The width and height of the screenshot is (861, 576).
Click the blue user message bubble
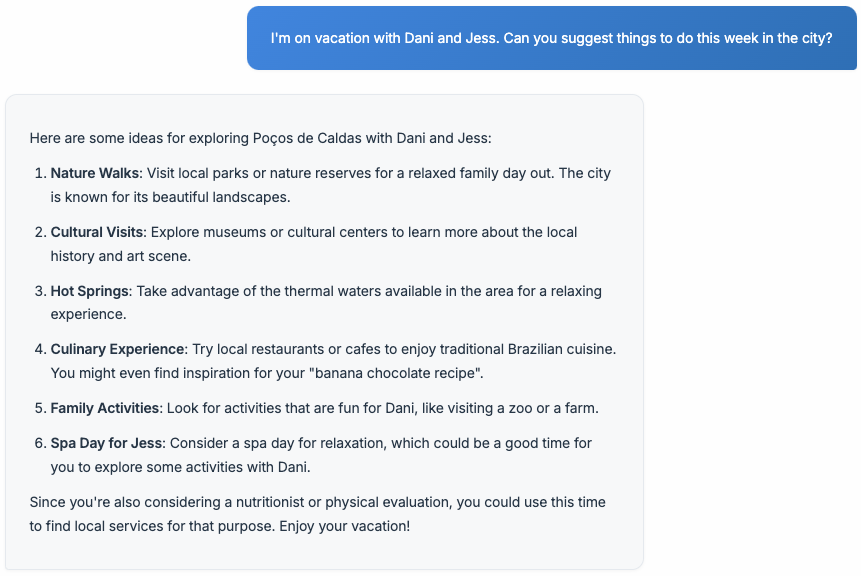click(551, 38)
